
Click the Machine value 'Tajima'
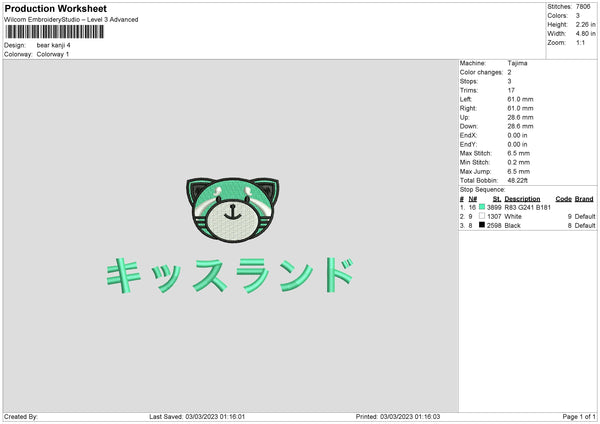(x=517, y=63)
